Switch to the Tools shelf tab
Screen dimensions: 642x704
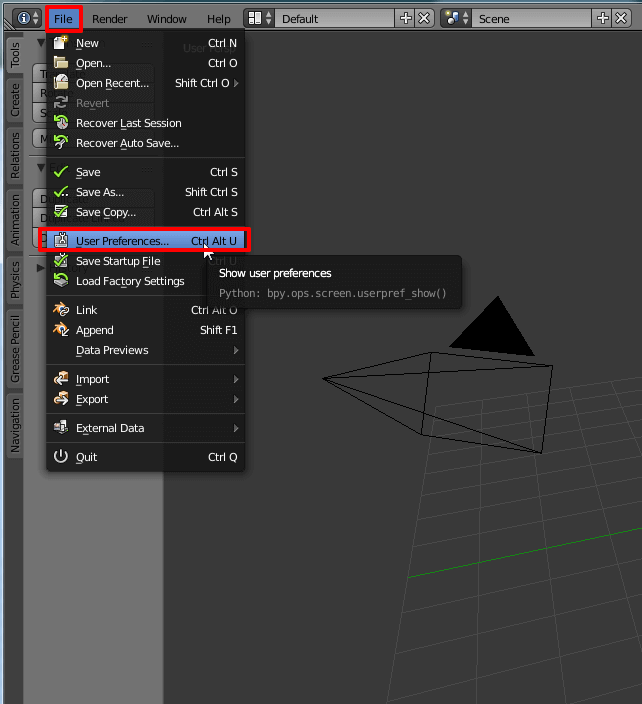(x=15, y=55)
